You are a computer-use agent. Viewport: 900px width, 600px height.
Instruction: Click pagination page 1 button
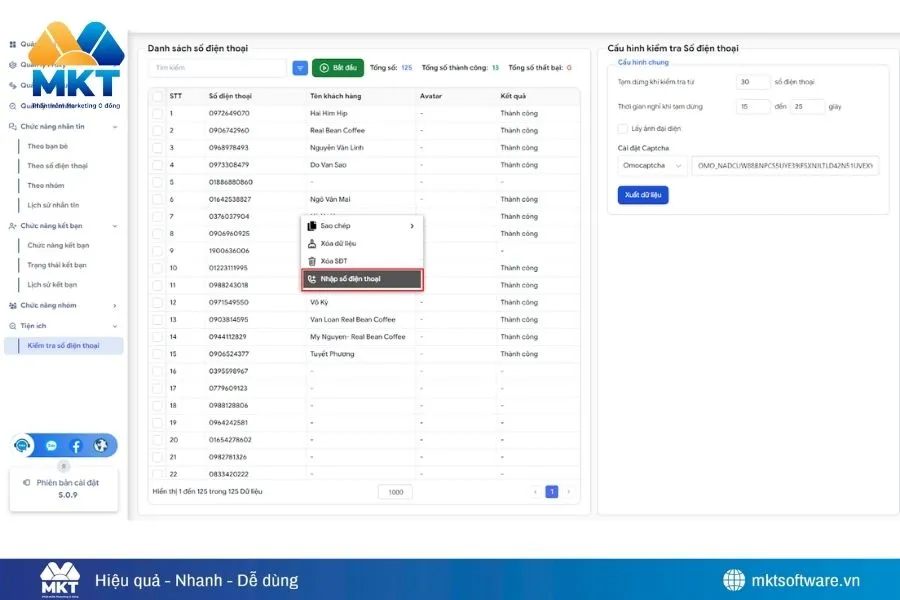pos(551,492)
